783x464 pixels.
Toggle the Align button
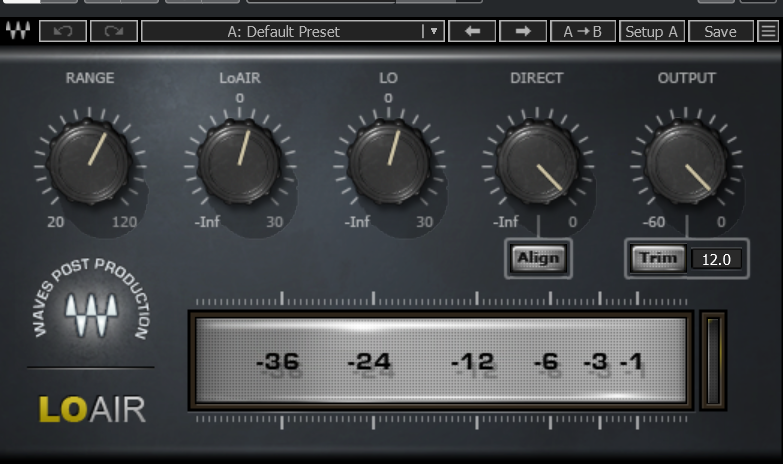coord(538,258)
